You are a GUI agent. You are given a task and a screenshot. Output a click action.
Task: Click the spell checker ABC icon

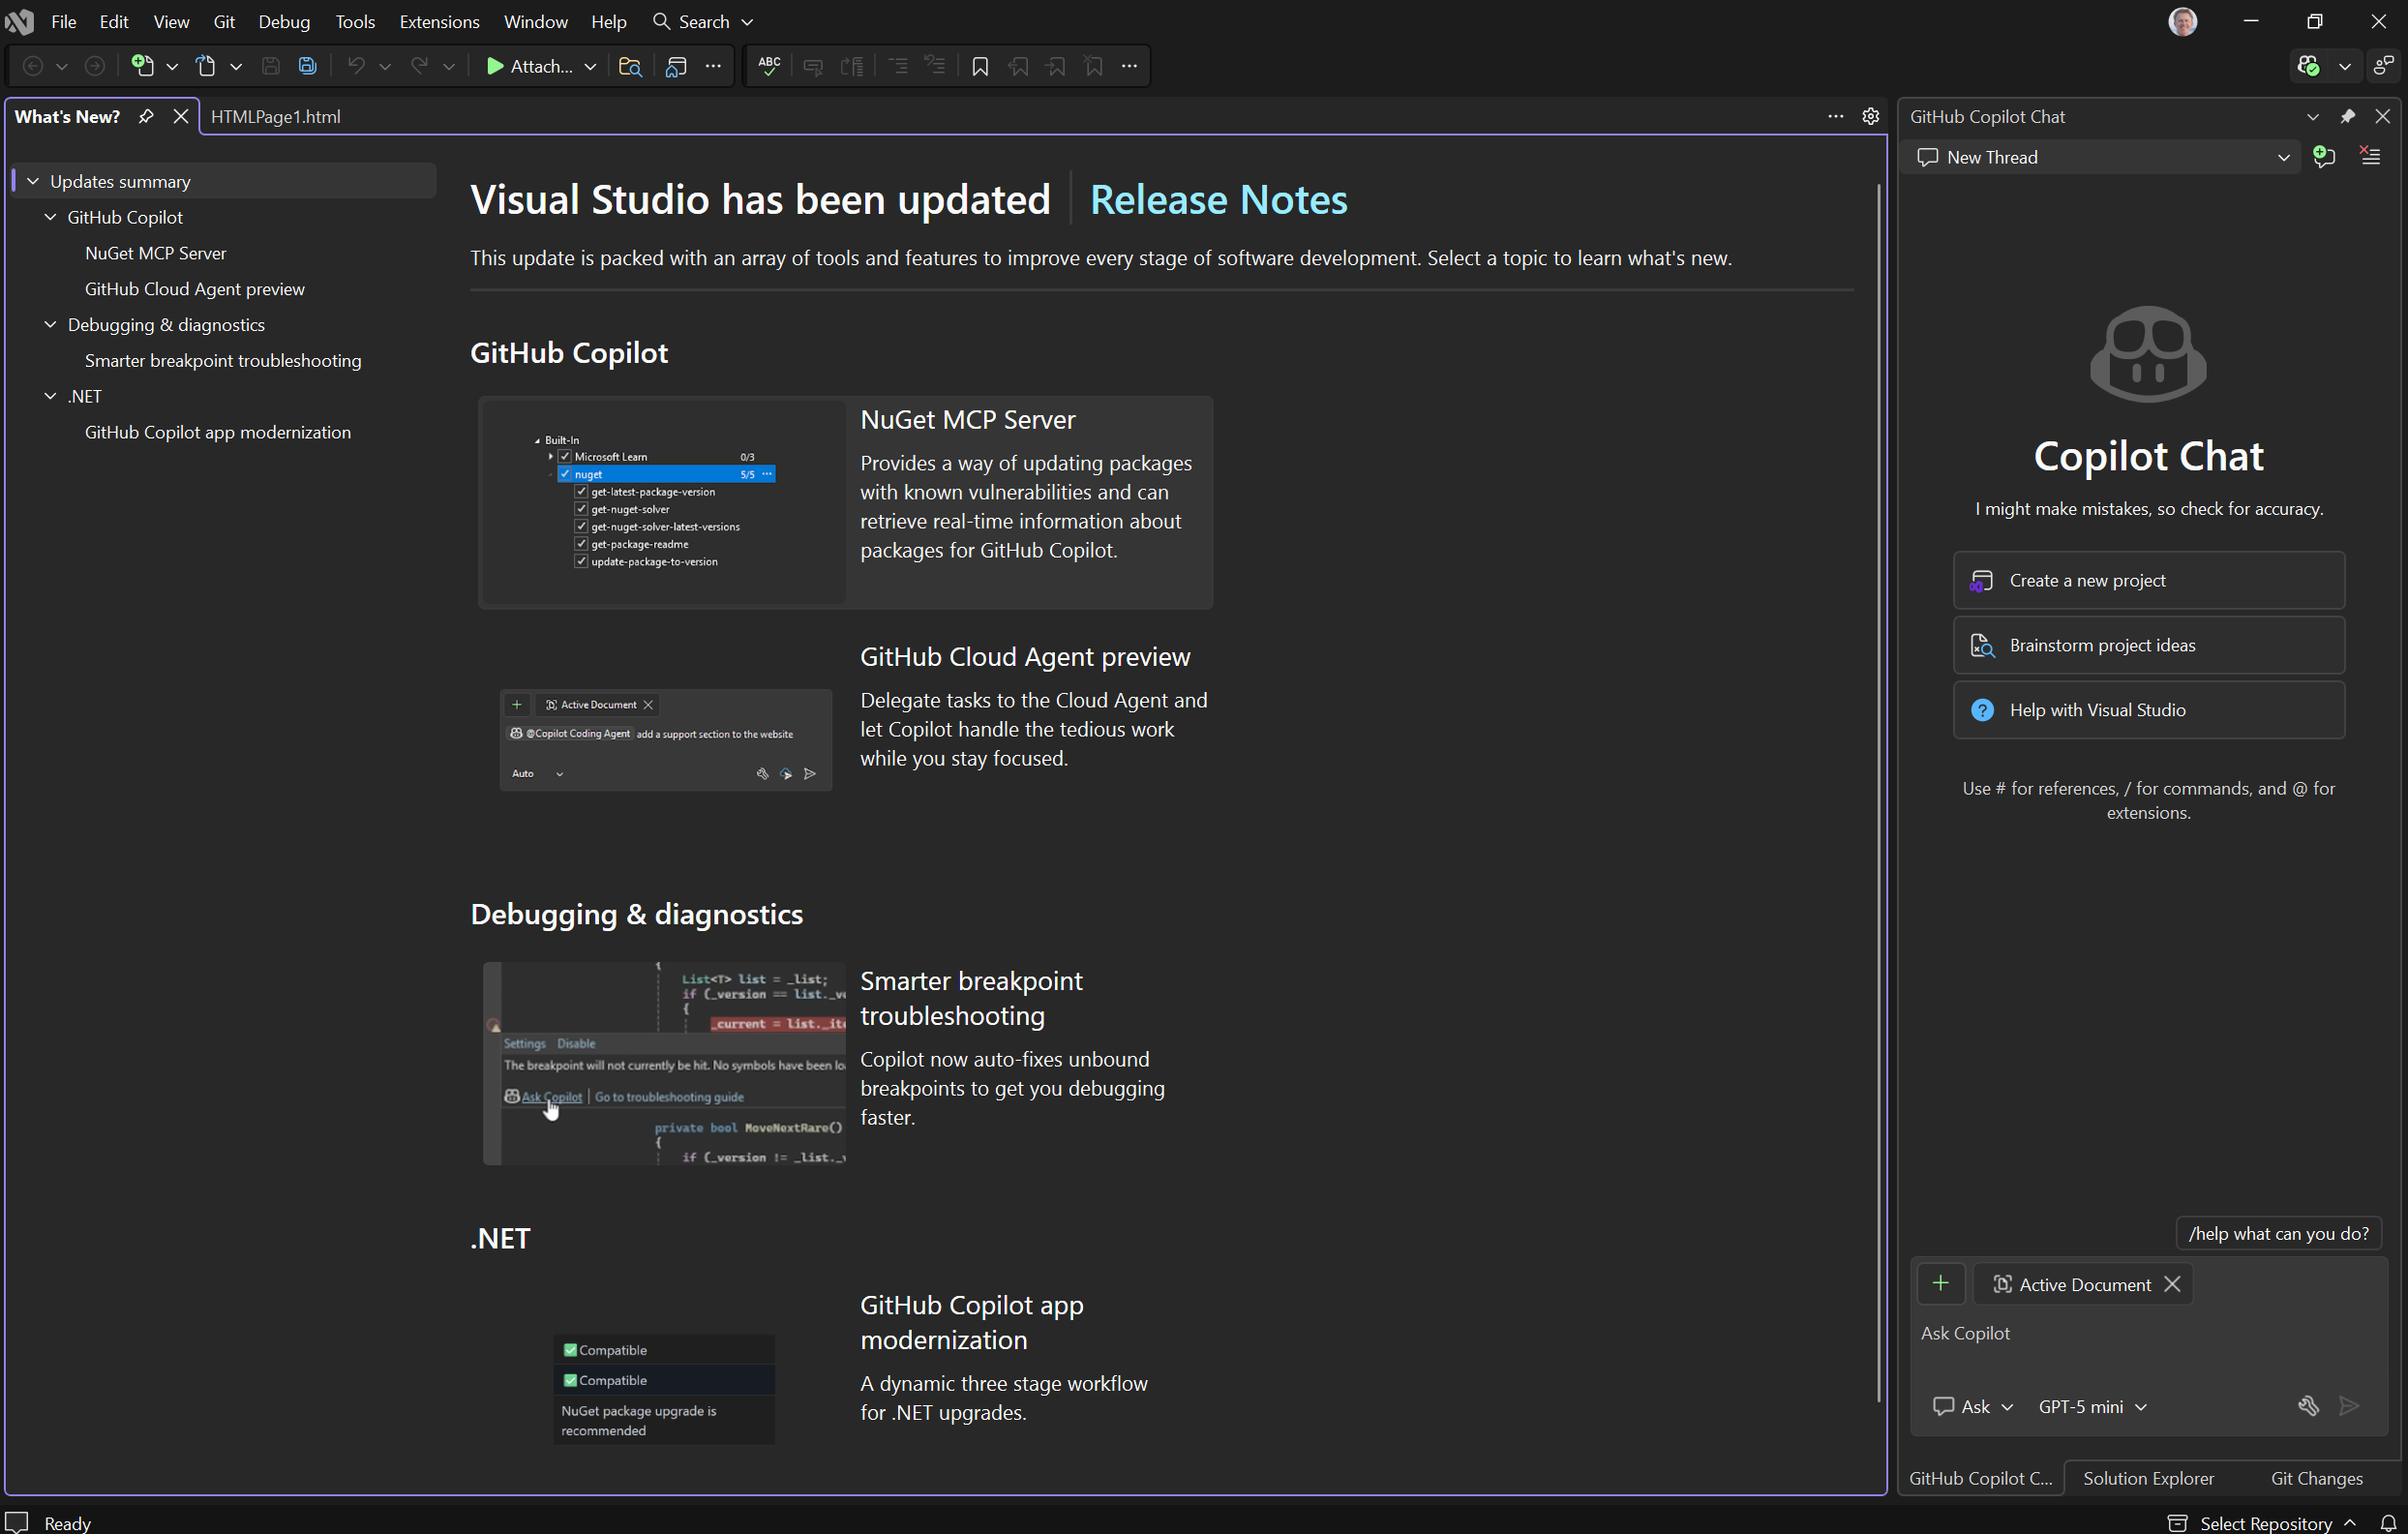pyautogui.click(x=769, y=66)
